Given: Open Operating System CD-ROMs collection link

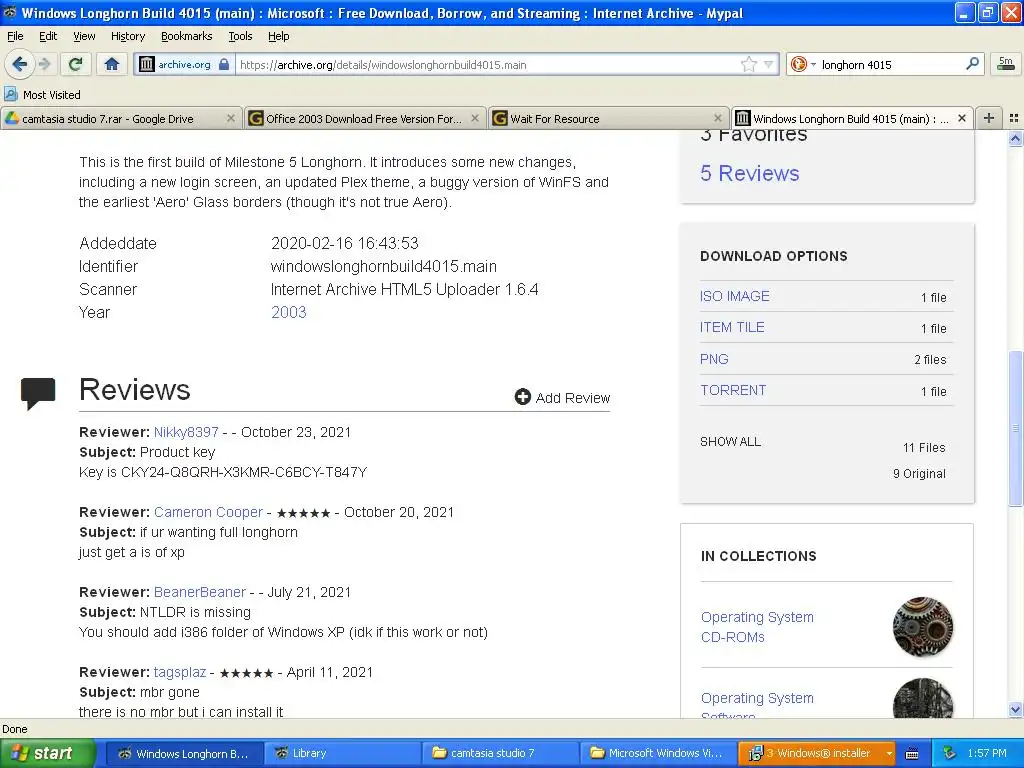Looking at the screenshot, I should tap(757, 627).
